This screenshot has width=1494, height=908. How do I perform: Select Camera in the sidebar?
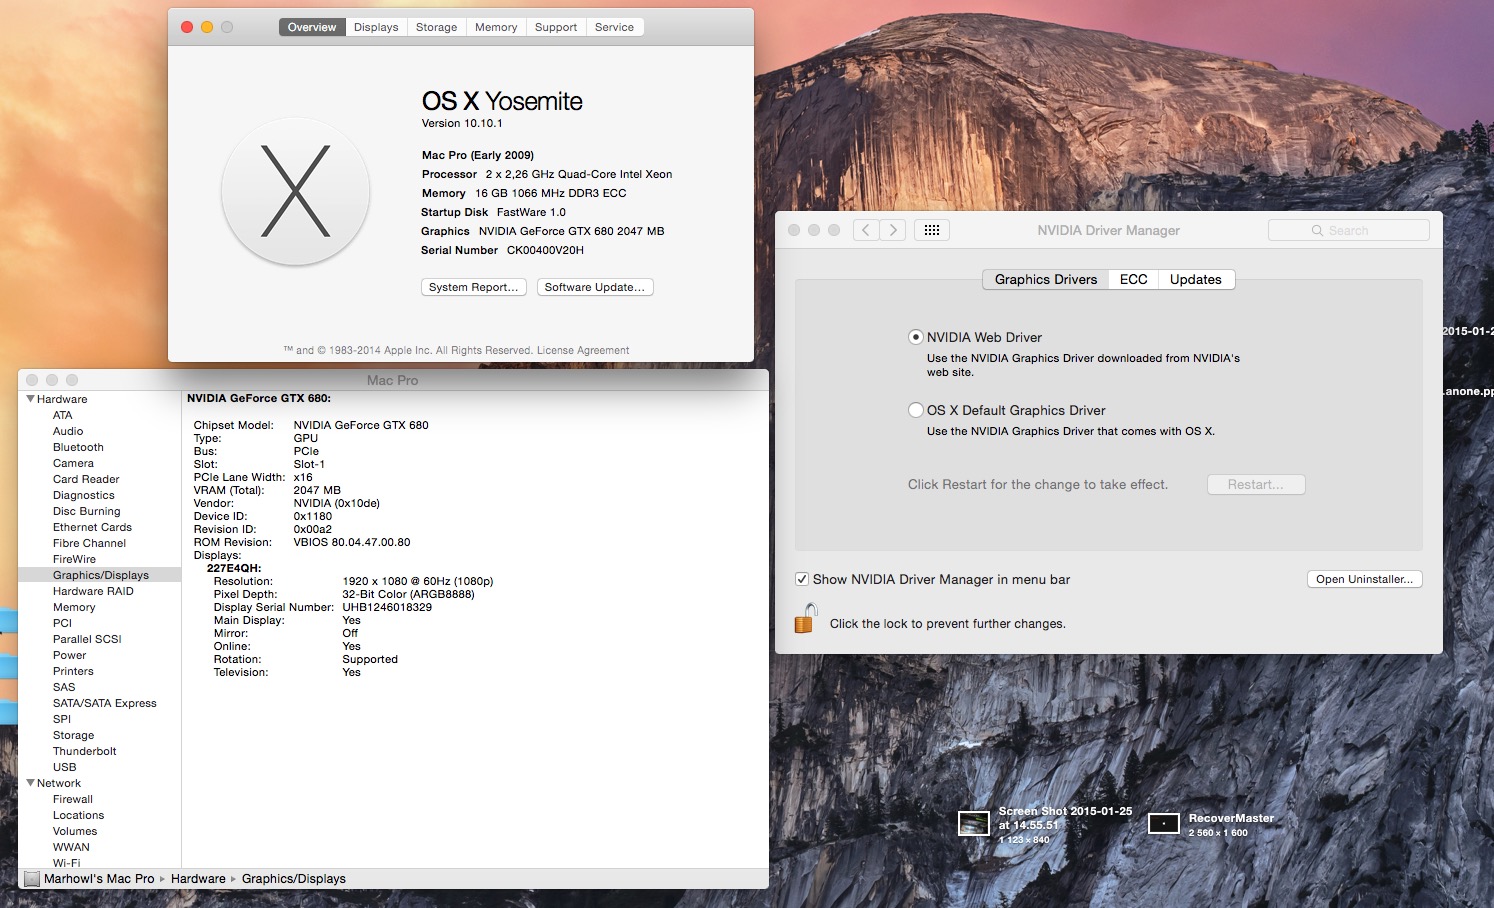pos(73,463)
